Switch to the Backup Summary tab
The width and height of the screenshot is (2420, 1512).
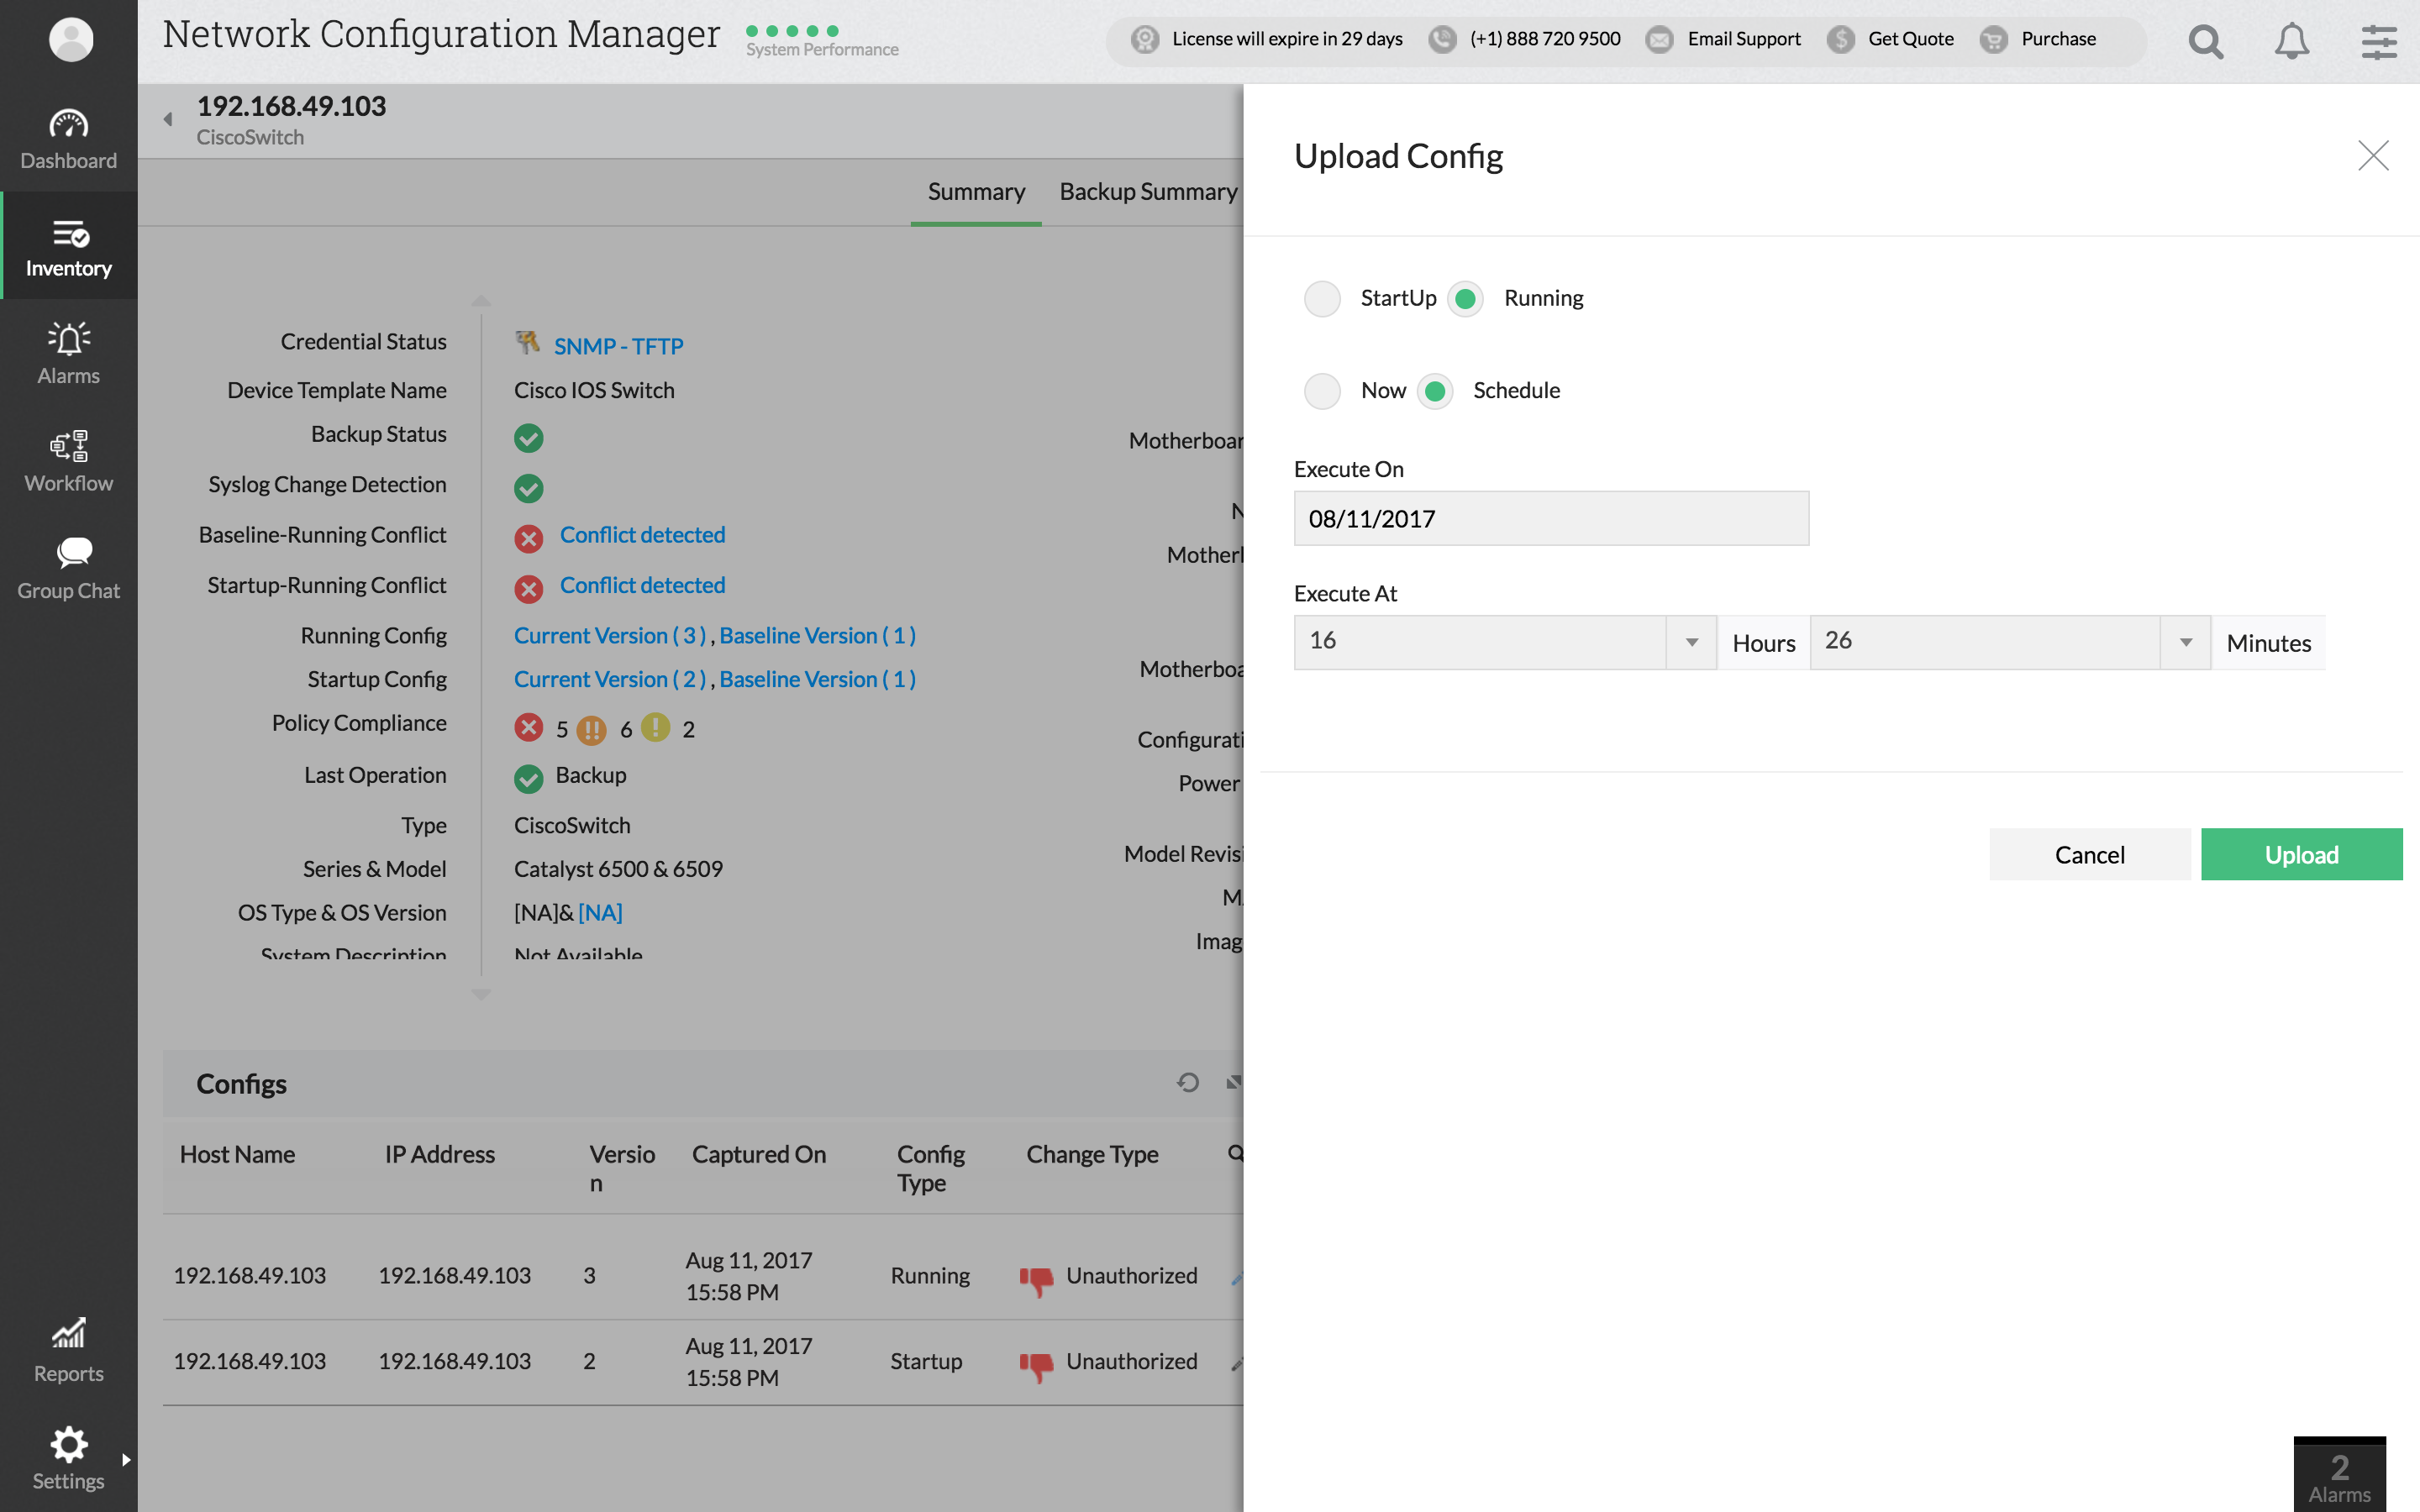1148,191
